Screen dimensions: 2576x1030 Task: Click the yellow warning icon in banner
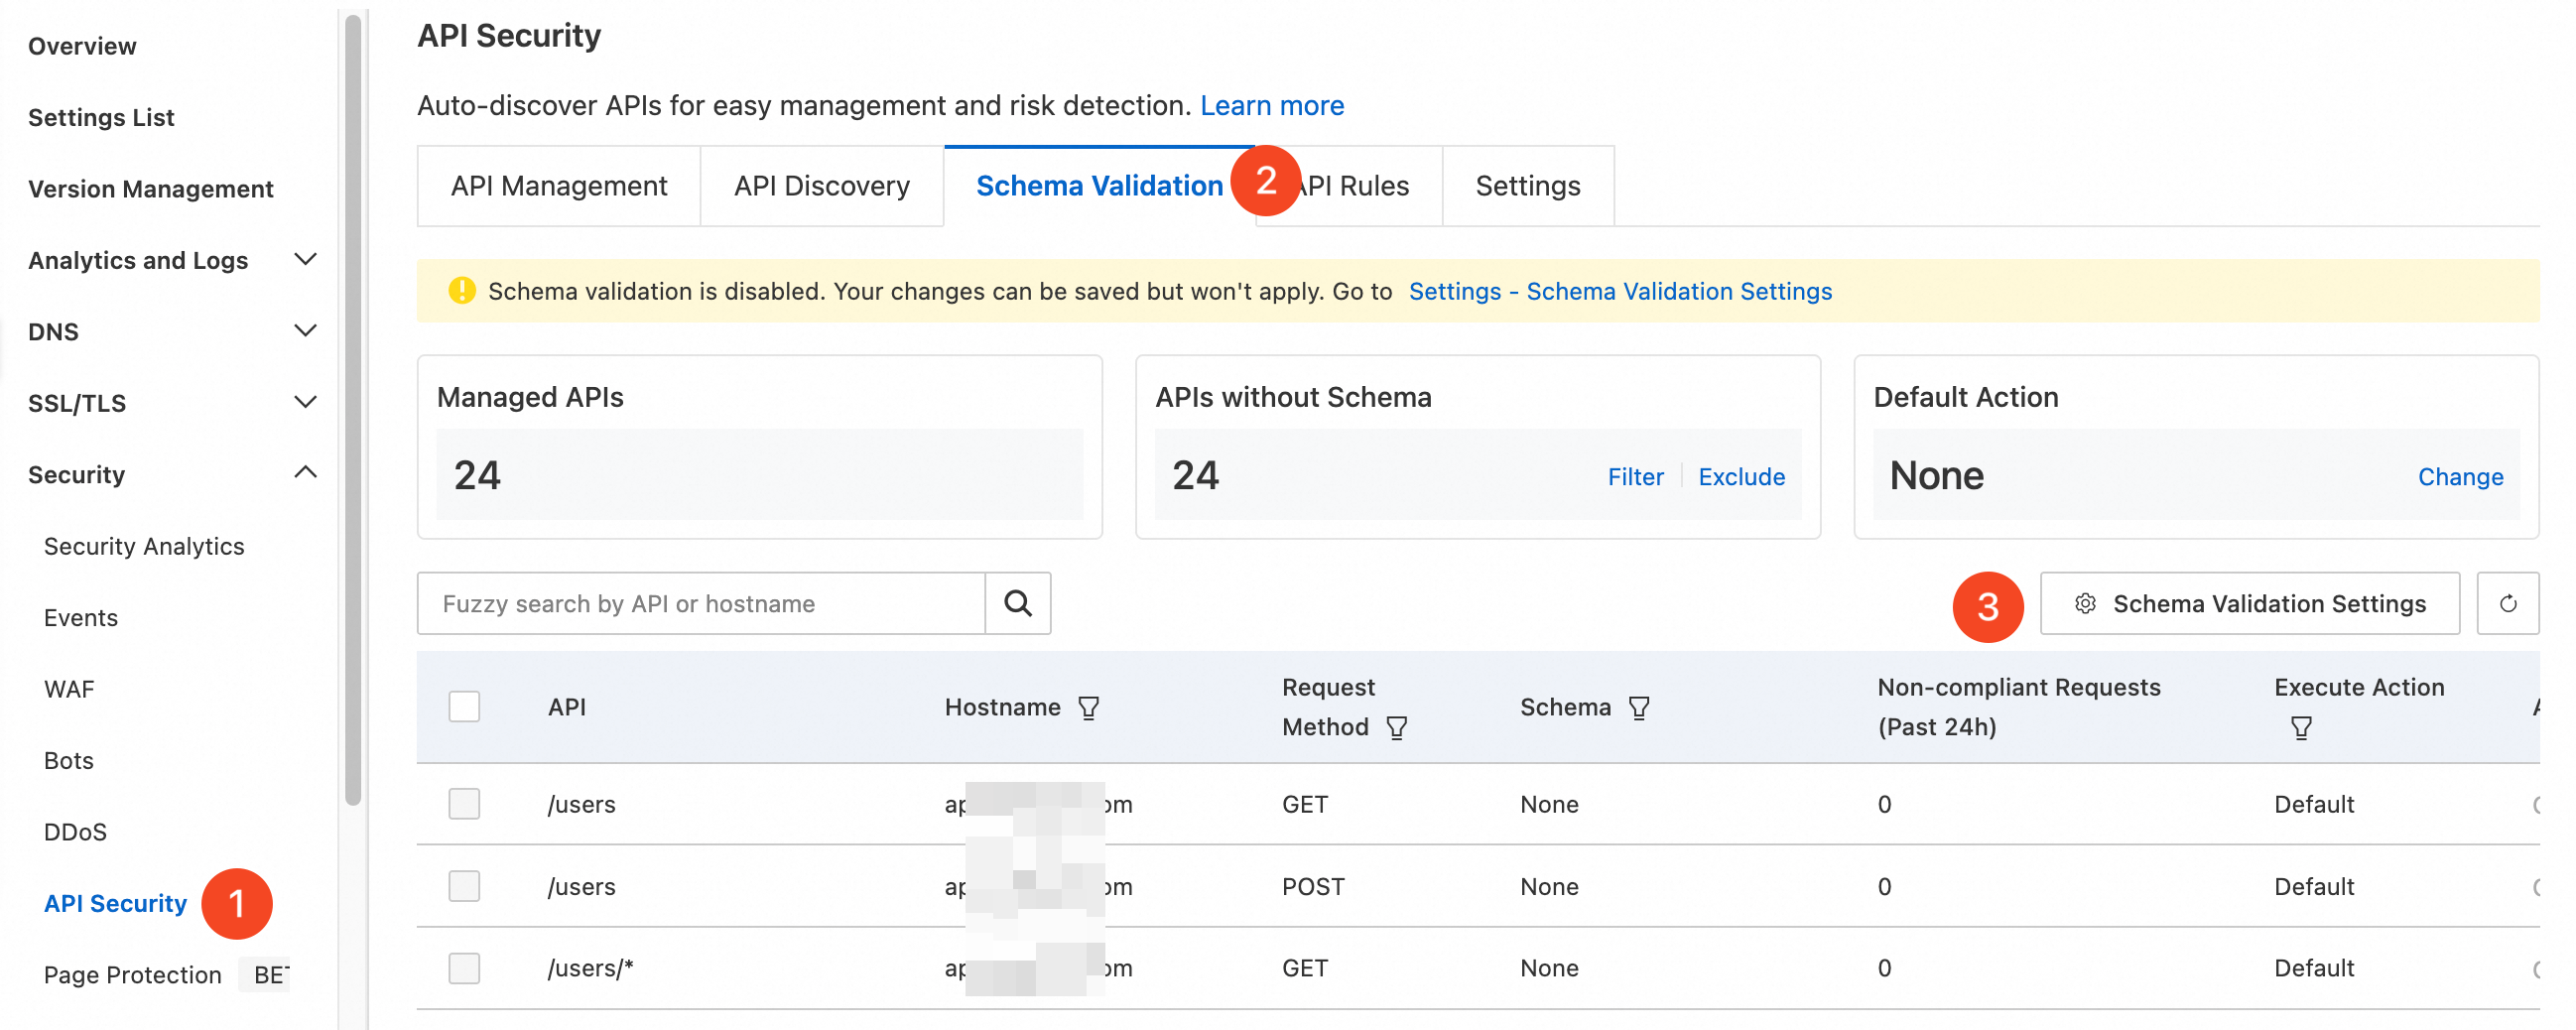point(461,291)
